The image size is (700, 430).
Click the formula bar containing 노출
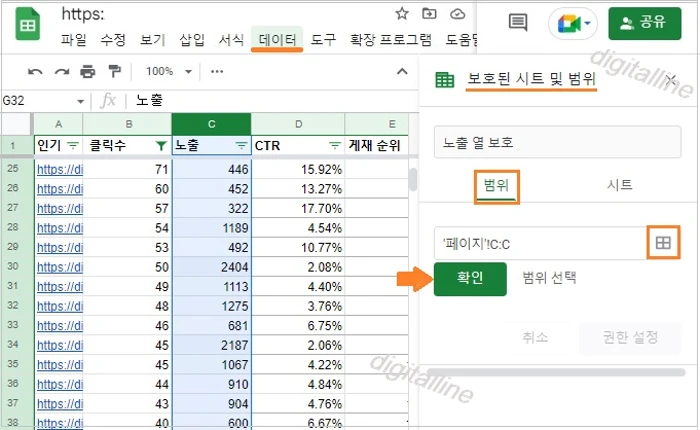pyautogui.click(x=275, y=100)
